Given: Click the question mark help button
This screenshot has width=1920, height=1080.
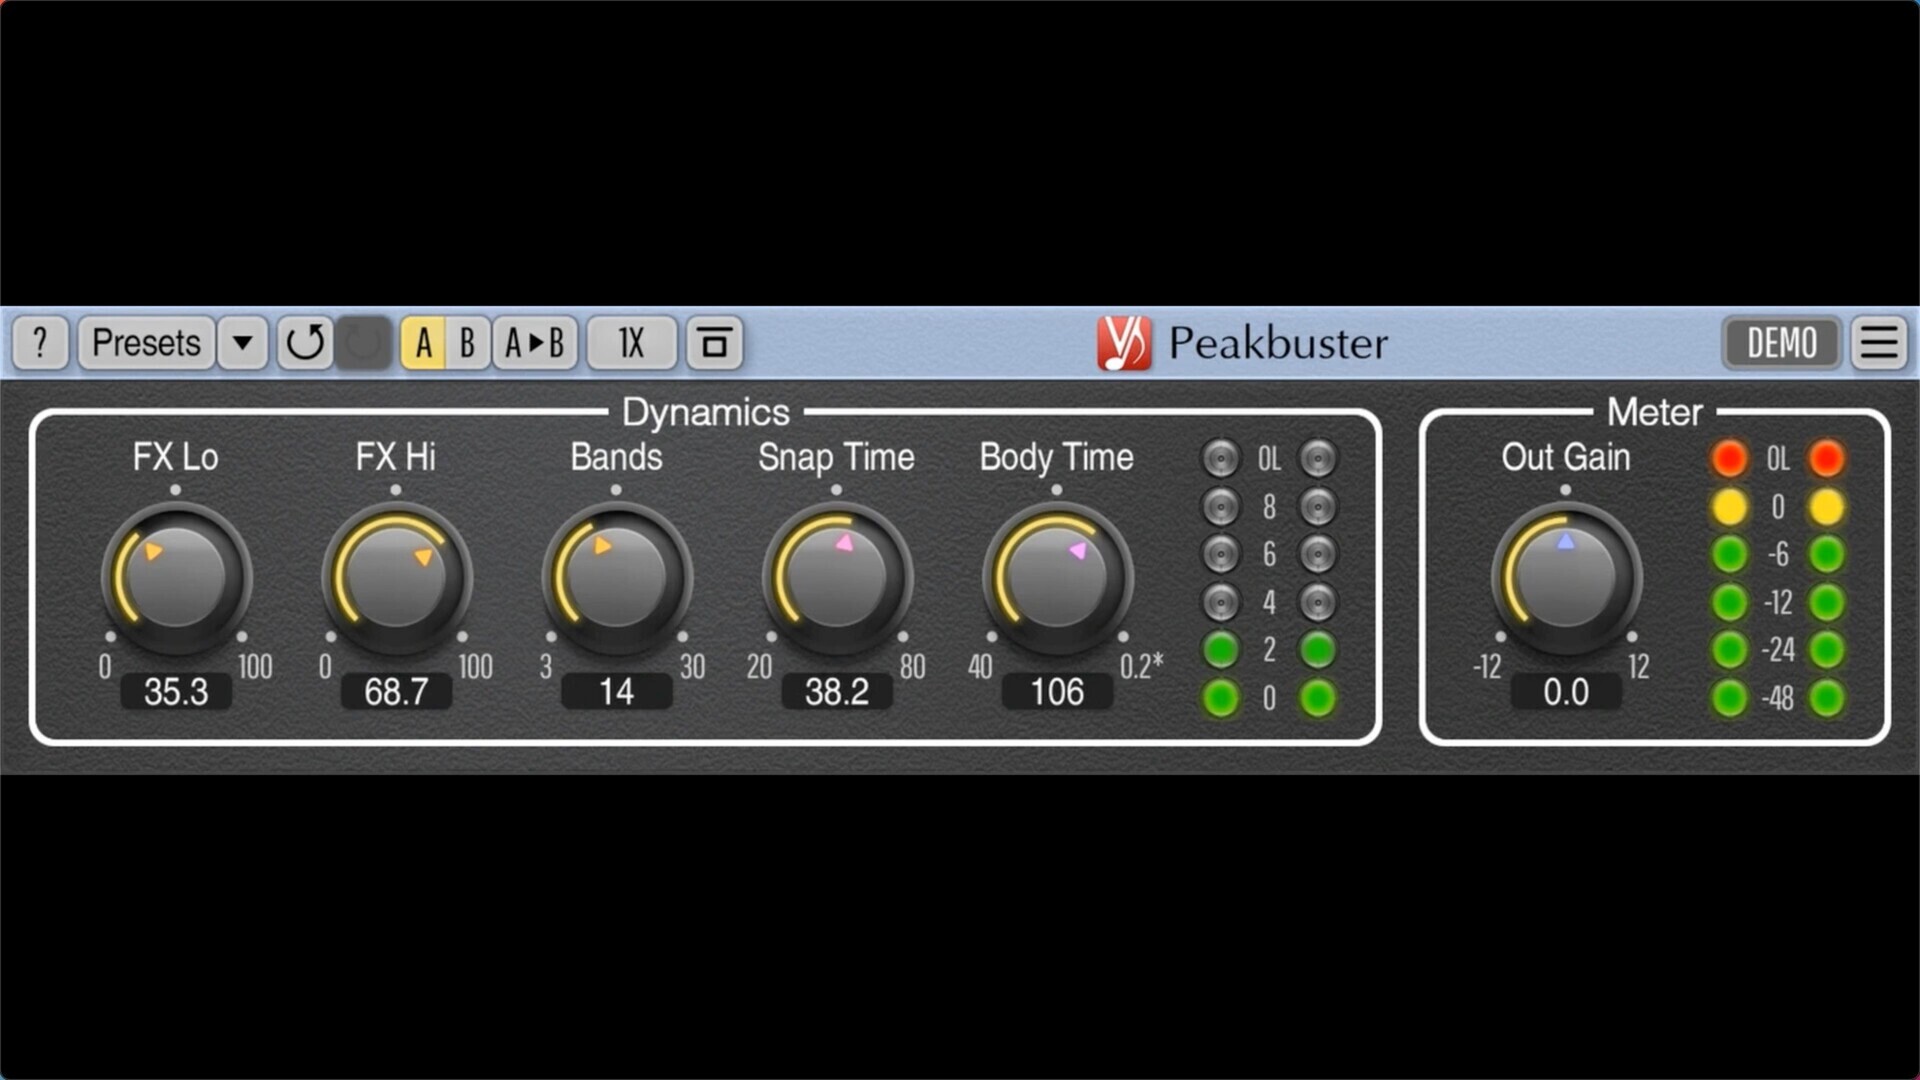Looking at the screenshot, I should 40,343.
